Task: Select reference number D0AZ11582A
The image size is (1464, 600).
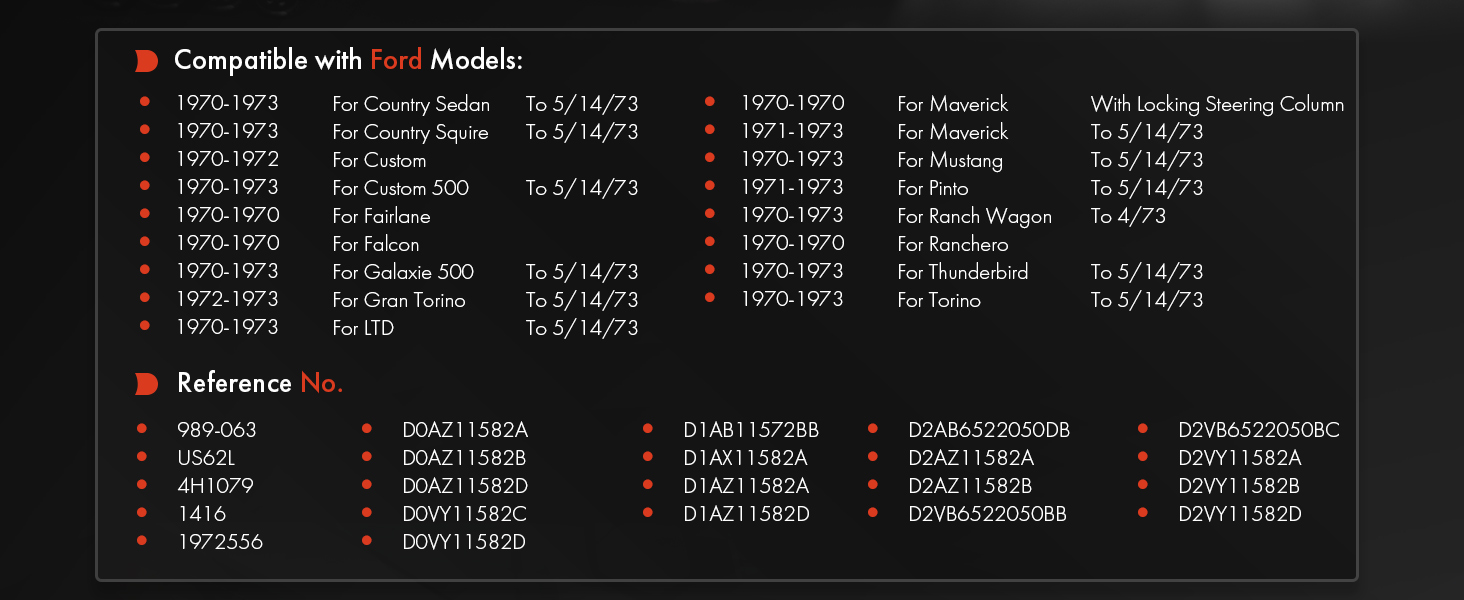Action: [x=465, y=430]
